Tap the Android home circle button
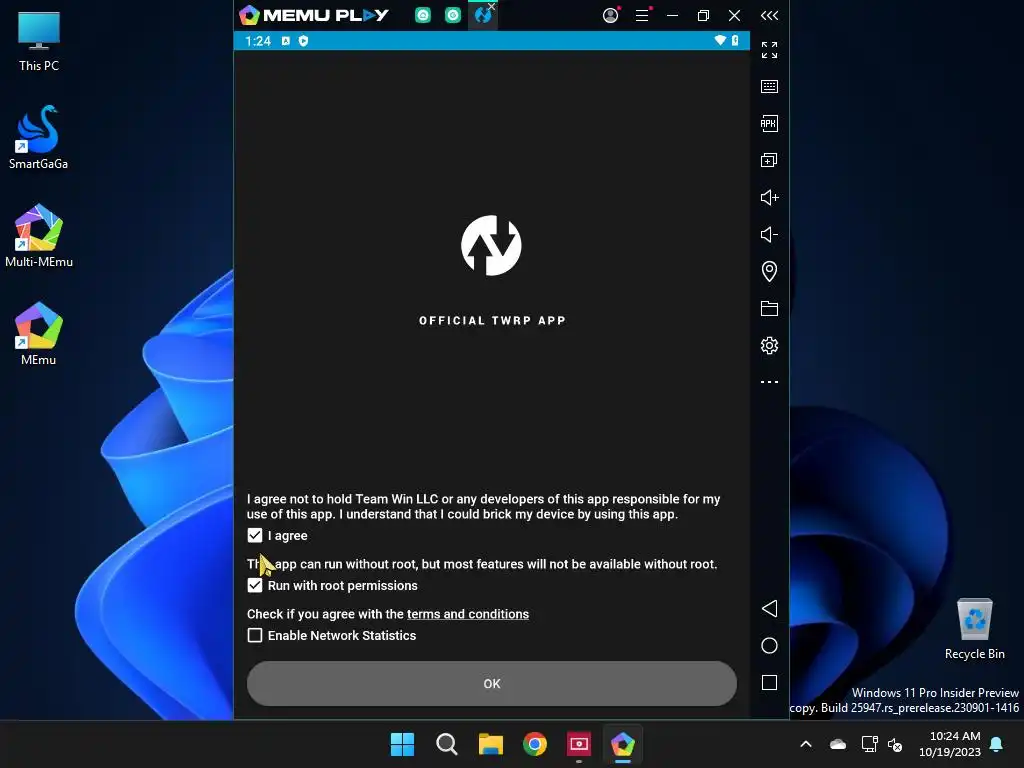1024x768 pixels. coord(769,646)
